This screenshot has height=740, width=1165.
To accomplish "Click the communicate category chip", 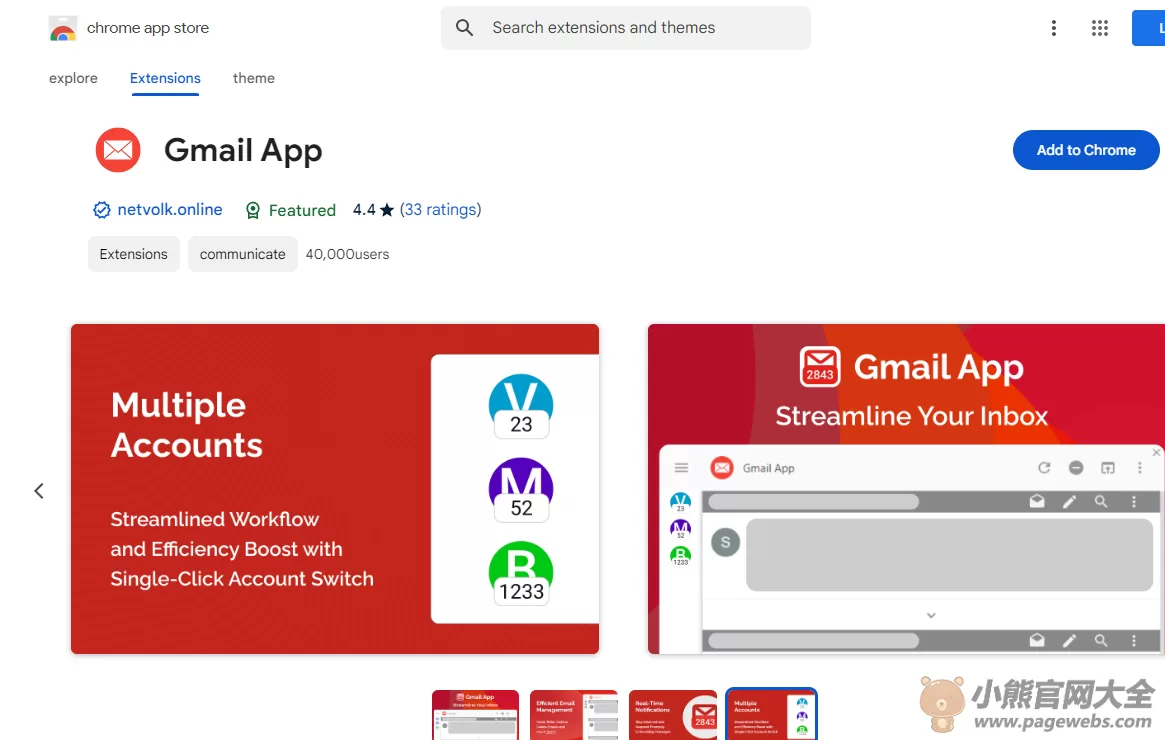I will point(242,254).
